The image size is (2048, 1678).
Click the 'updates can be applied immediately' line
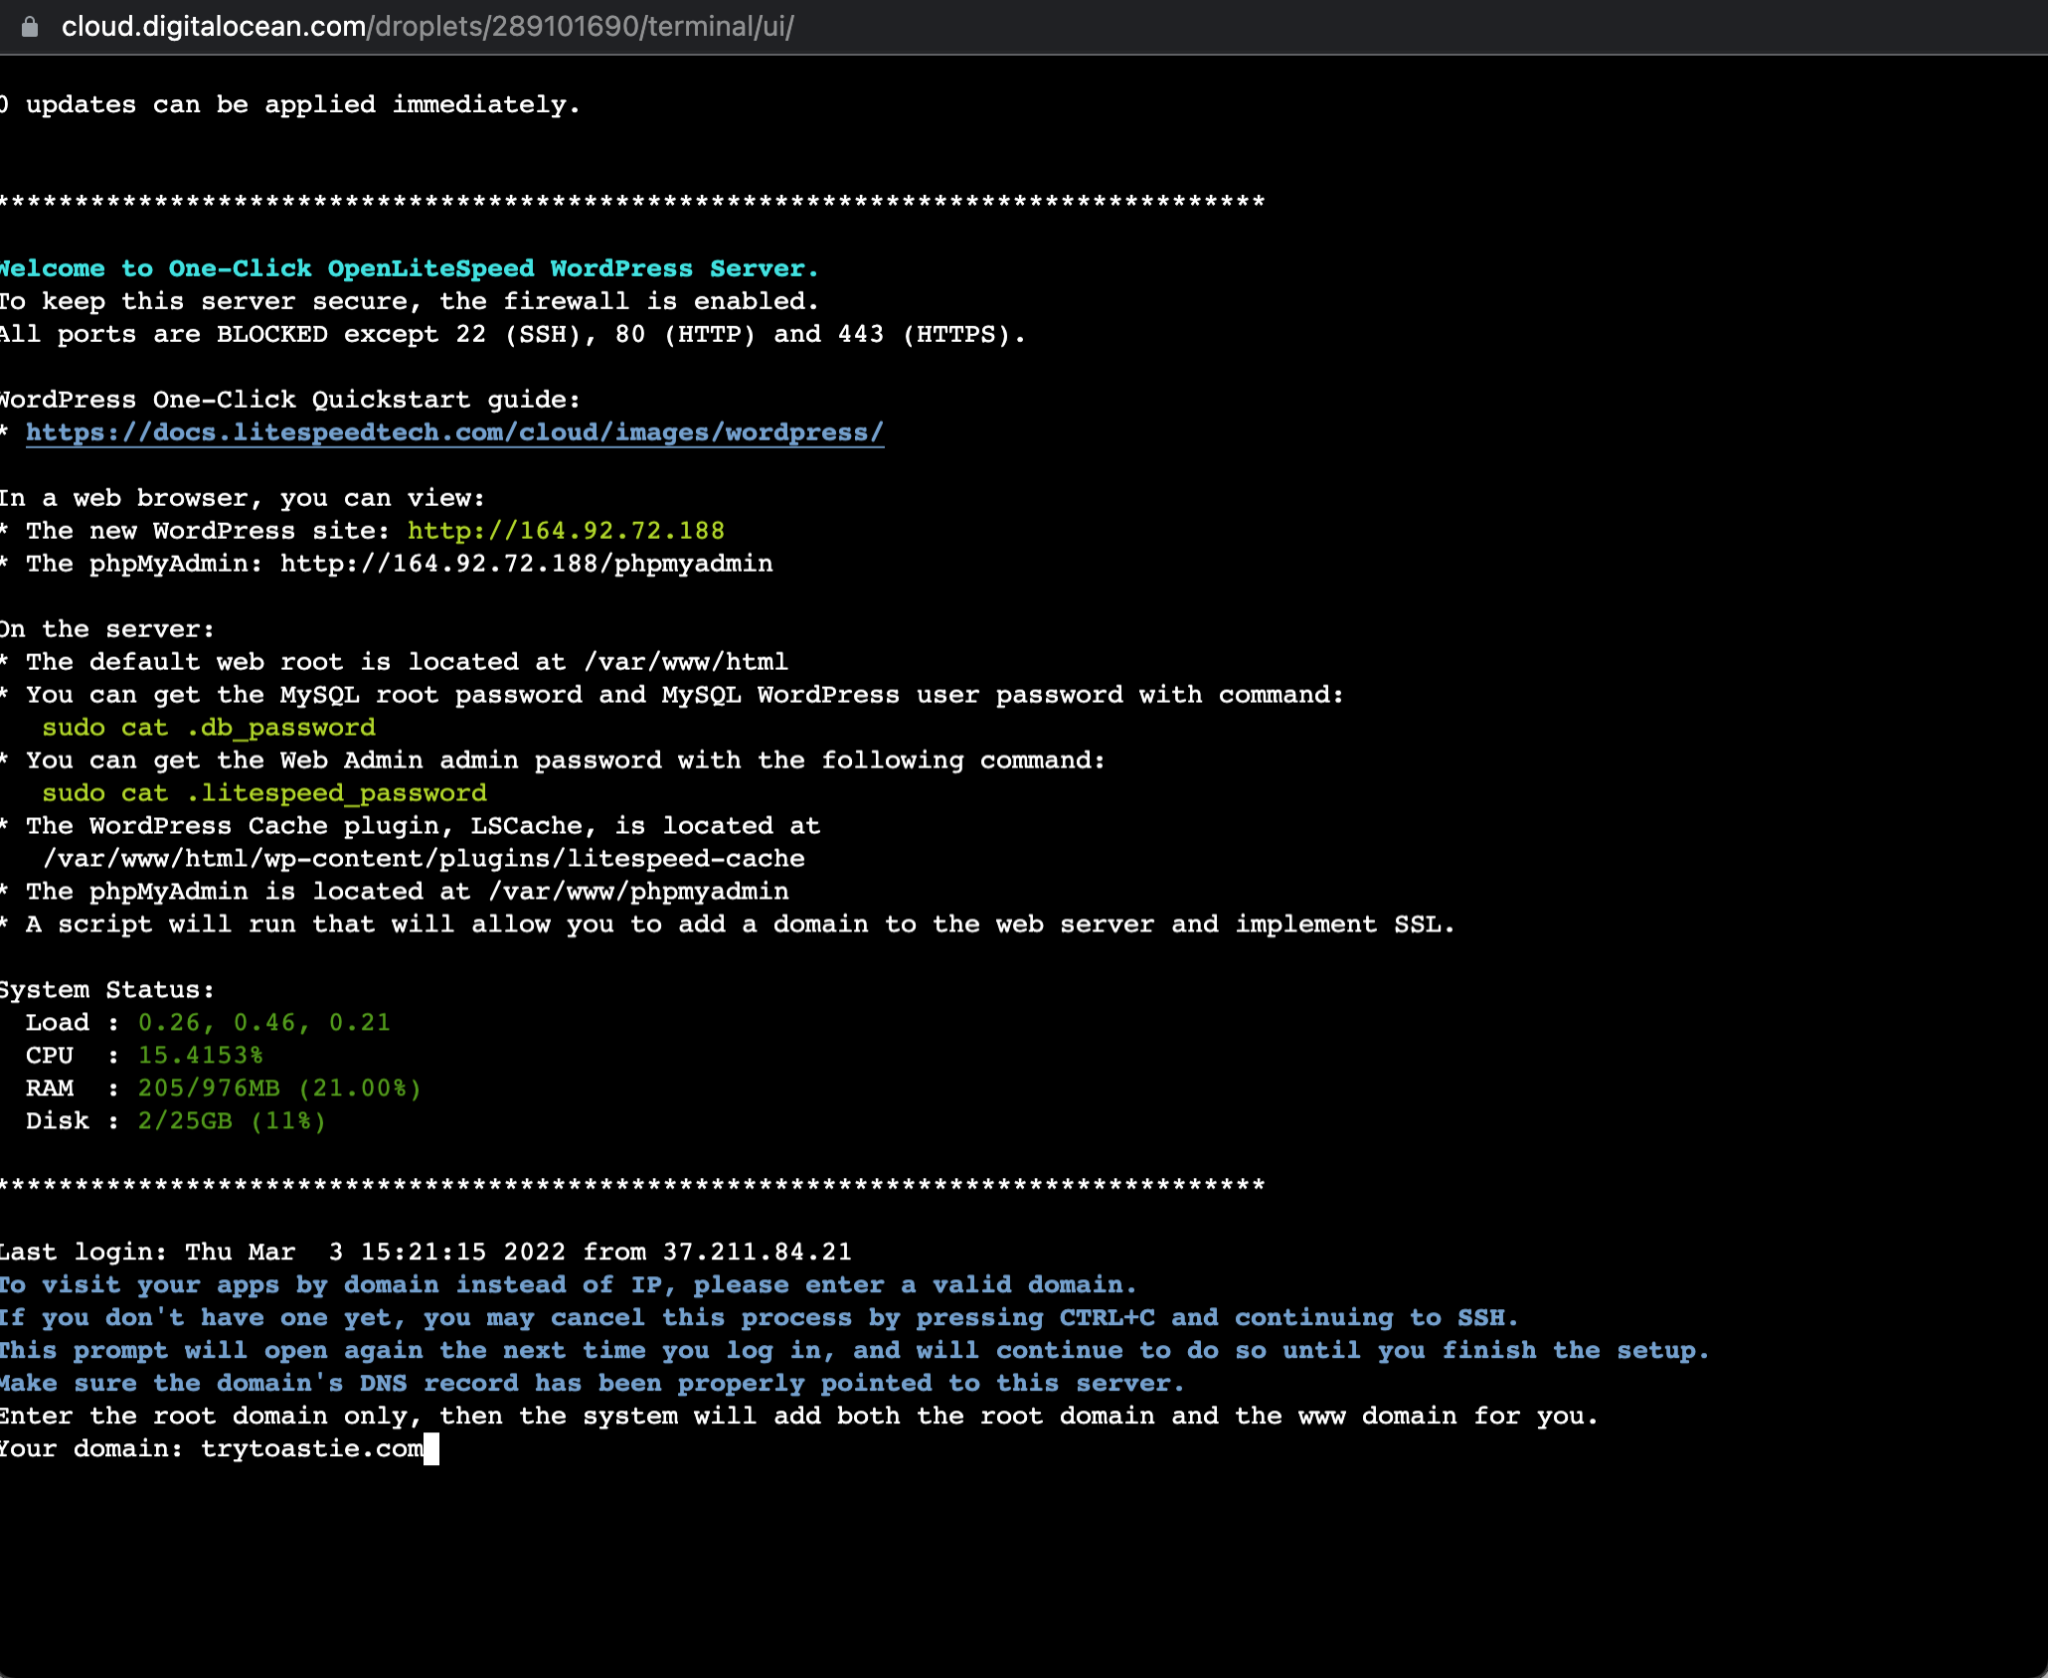(x=290, y=105)
